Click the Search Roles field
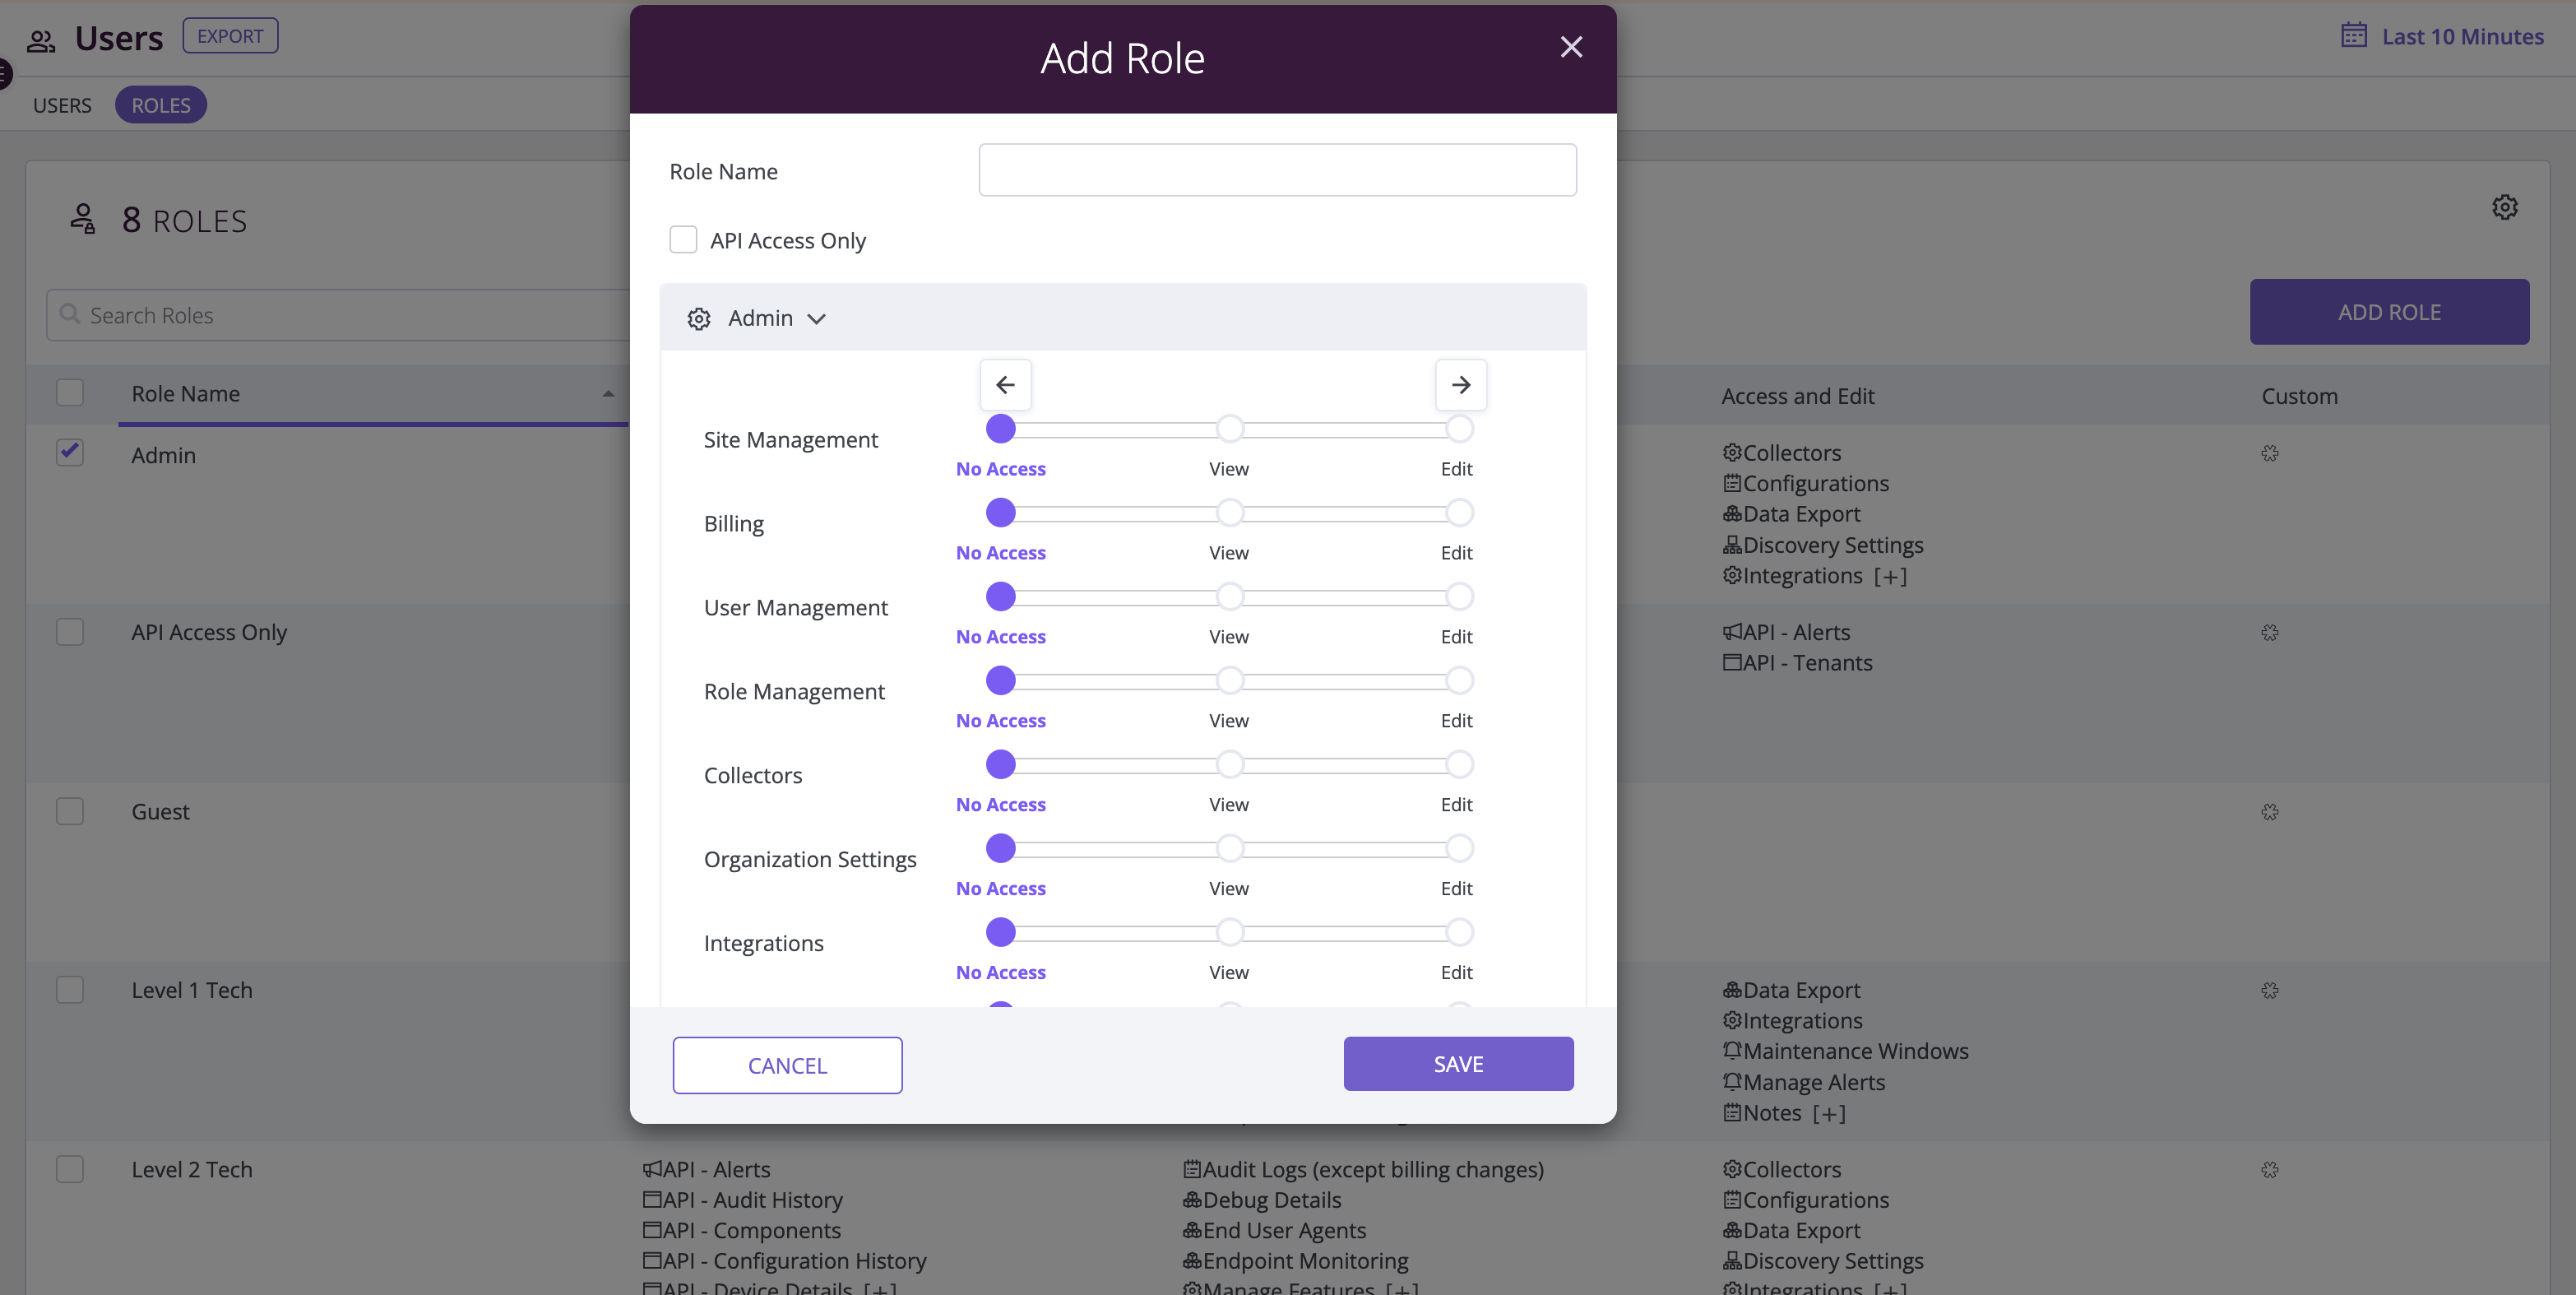The height and width of the screenshot is (1295, 2576). pos(340,315)
